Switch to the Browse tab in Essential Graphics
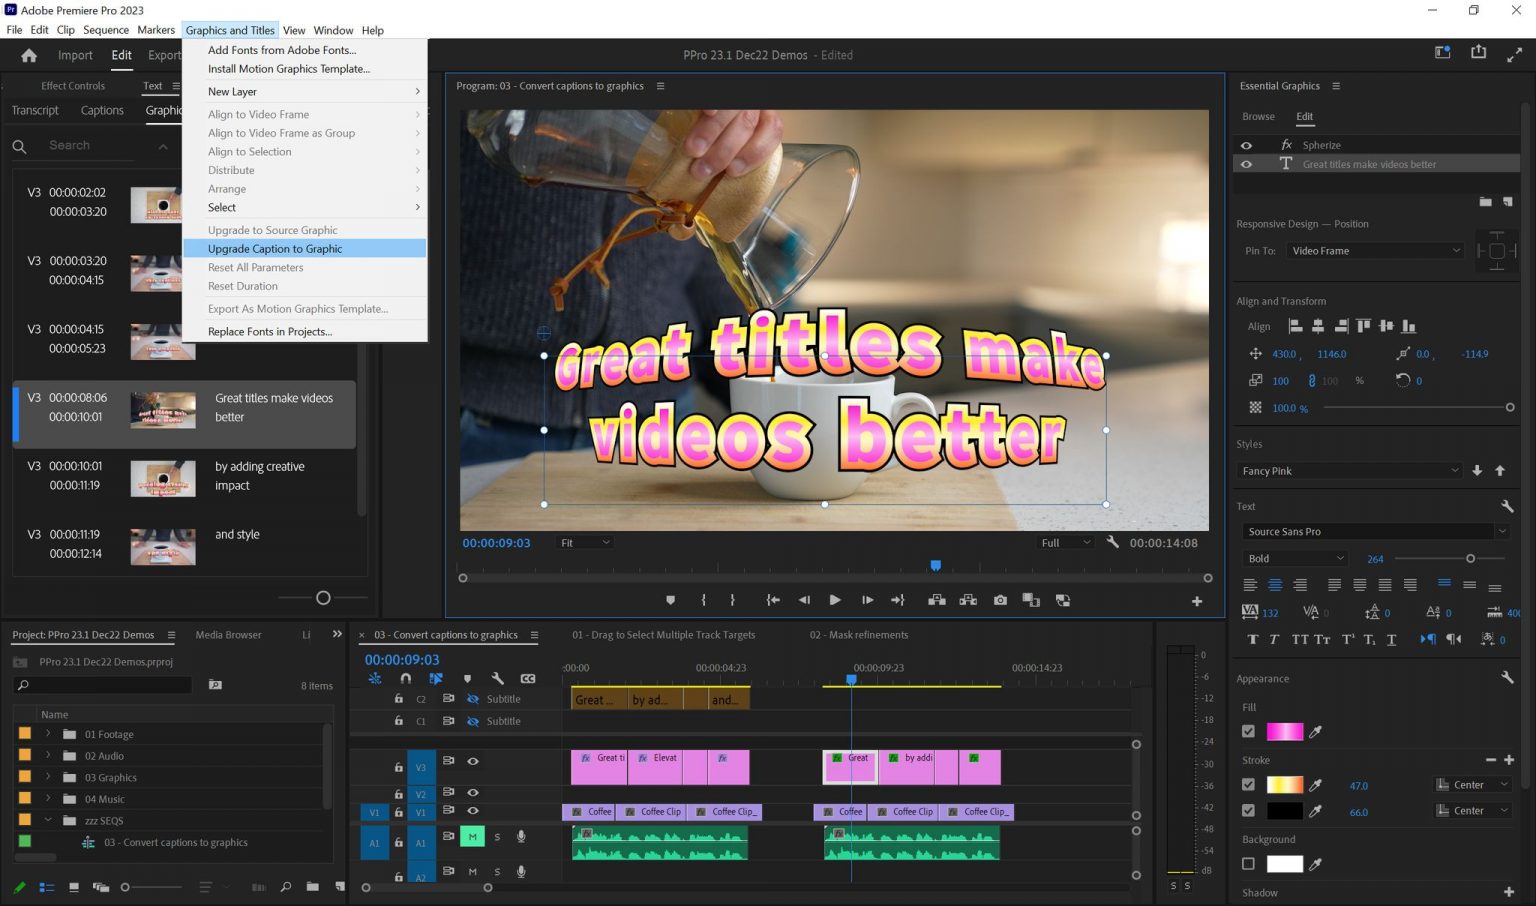 1258,116
